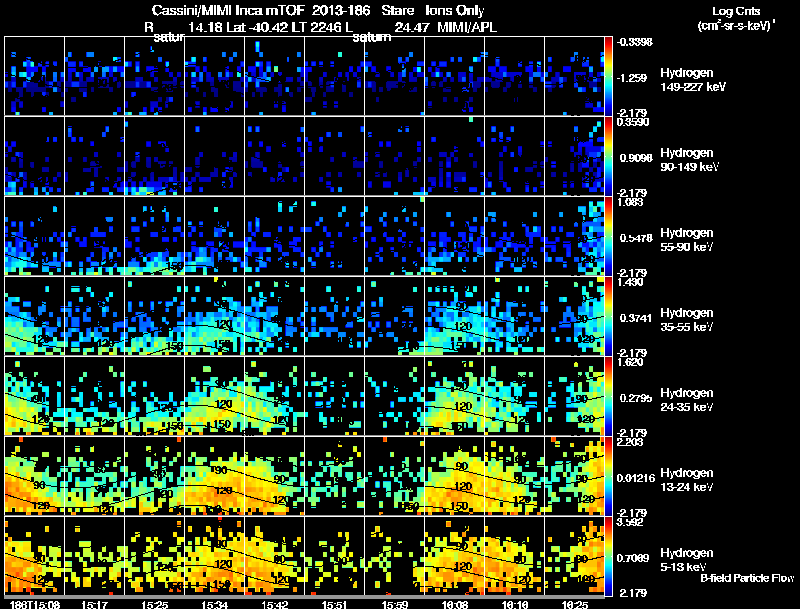This screenshot has height=609, width=800.
Task: Click the '186T15:08' time axis label
Action: pos(35,604)
